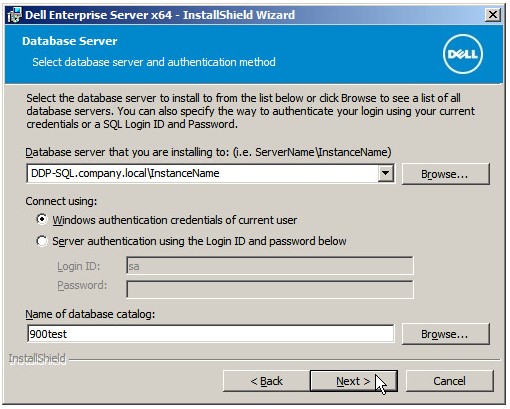Click the Login ID field containing sa
This screenshot has height=409, width=510.
pos(270,266)
